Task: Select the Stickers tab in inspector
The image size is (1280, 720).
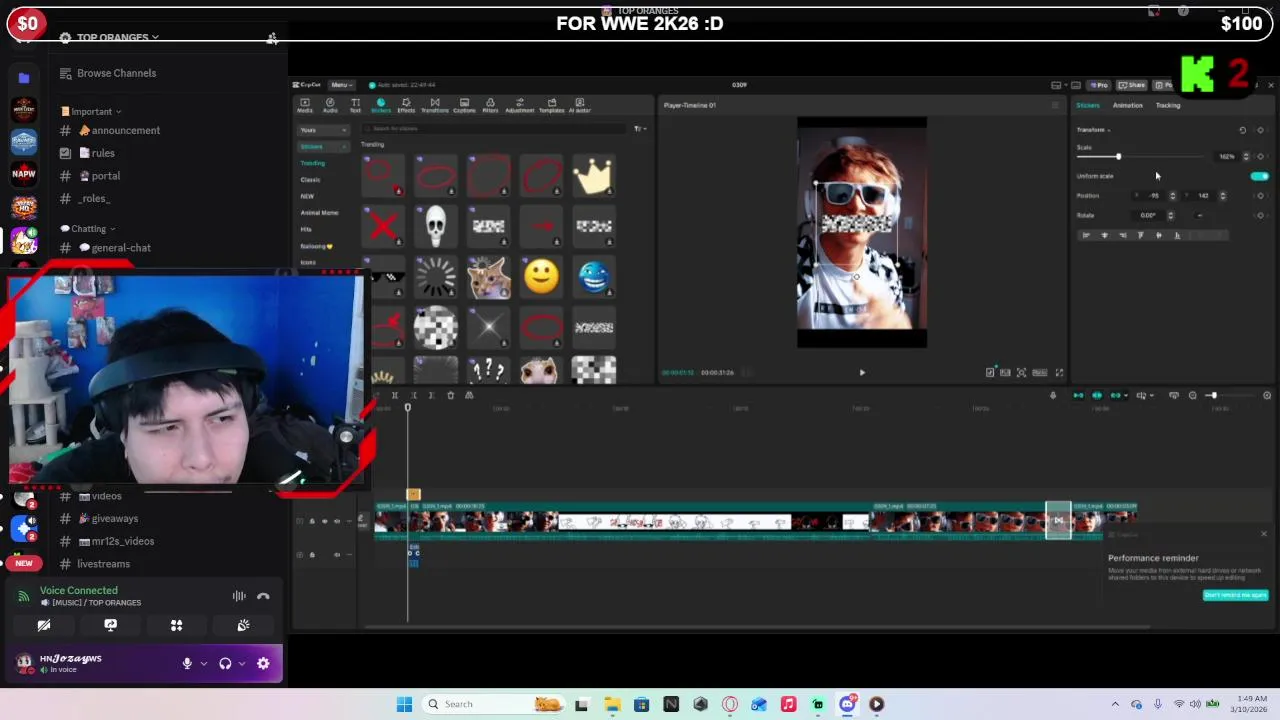Action: tap(1088, 106)
